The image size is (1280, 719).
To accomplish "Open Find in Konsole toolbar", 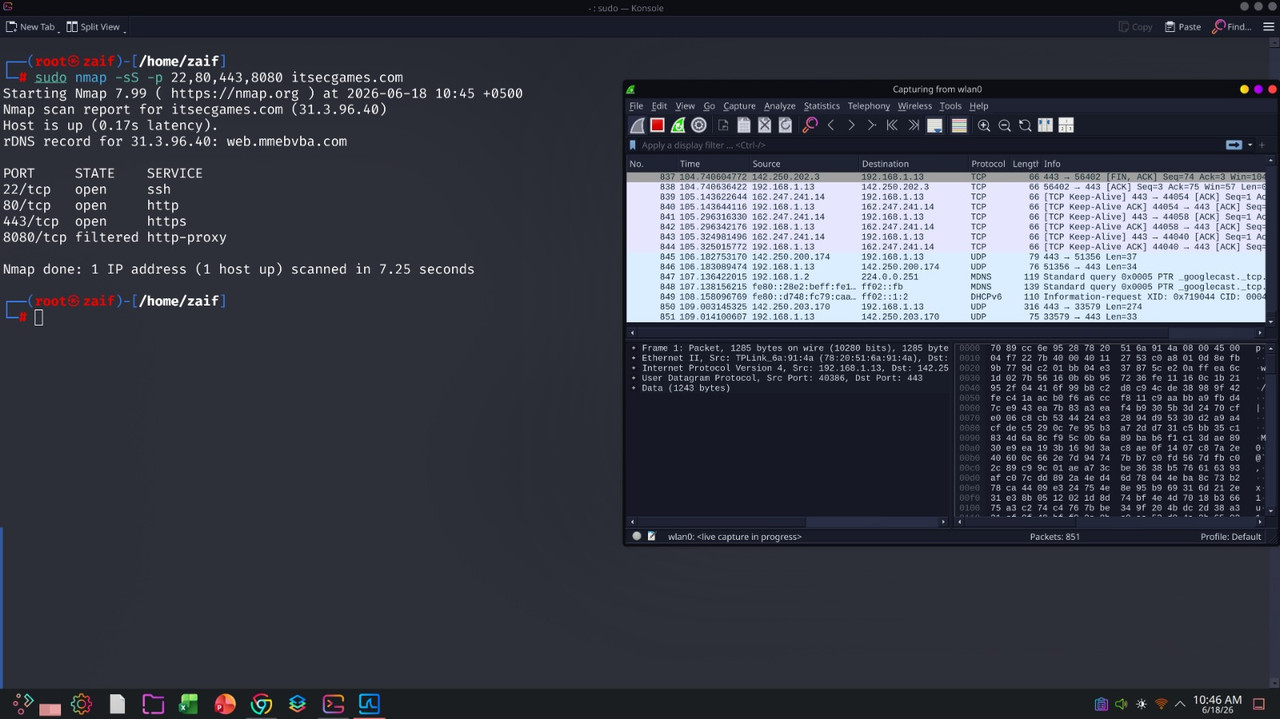I will (x=1232, y=27).
